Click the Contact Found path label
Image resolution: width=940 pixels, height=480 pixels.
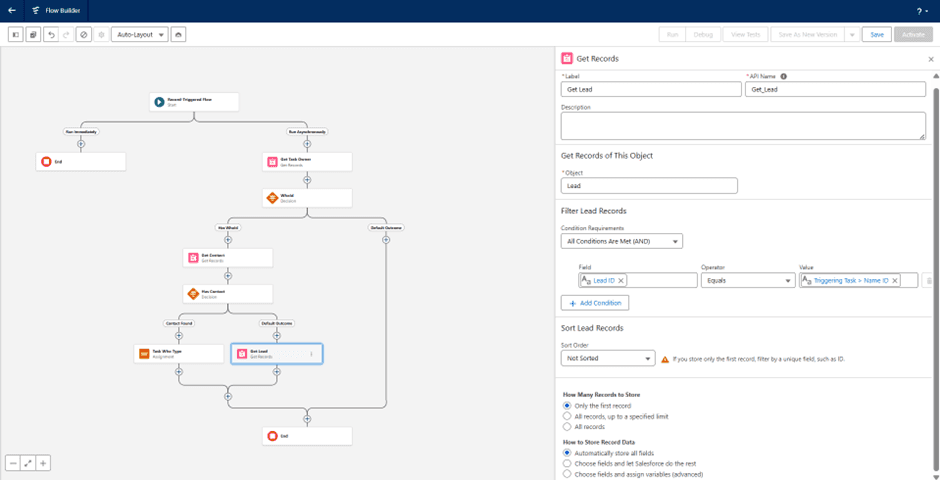point(179,323)
